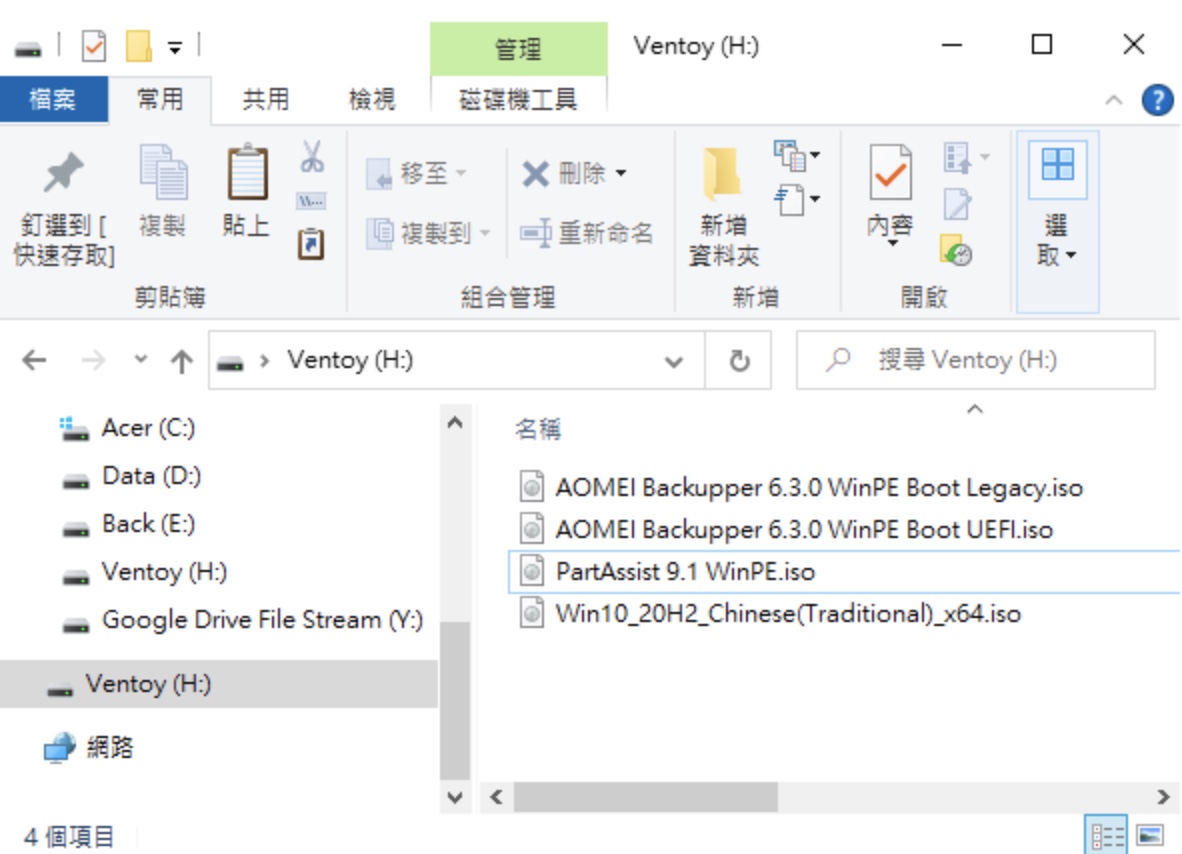Select indented Ventoy (H:) under This PC
Image resolution: width=1182 pixels, height=854 pixels.
164,572
